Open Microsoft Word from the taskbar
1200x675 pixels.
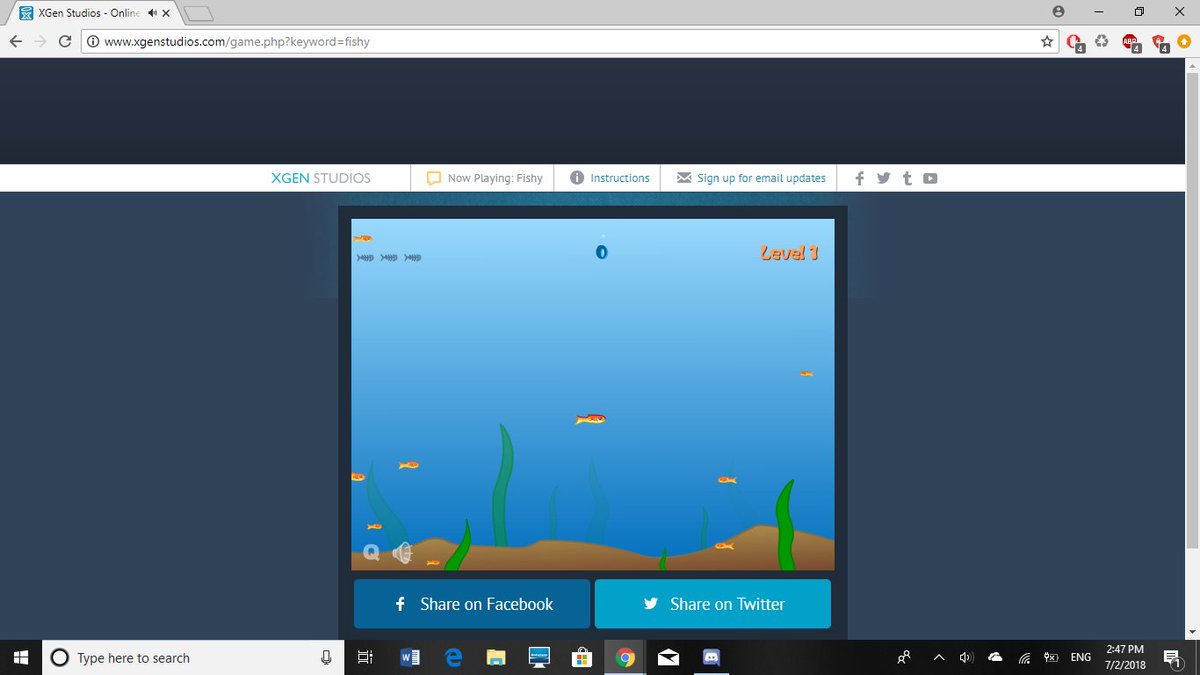coord(409,657)
